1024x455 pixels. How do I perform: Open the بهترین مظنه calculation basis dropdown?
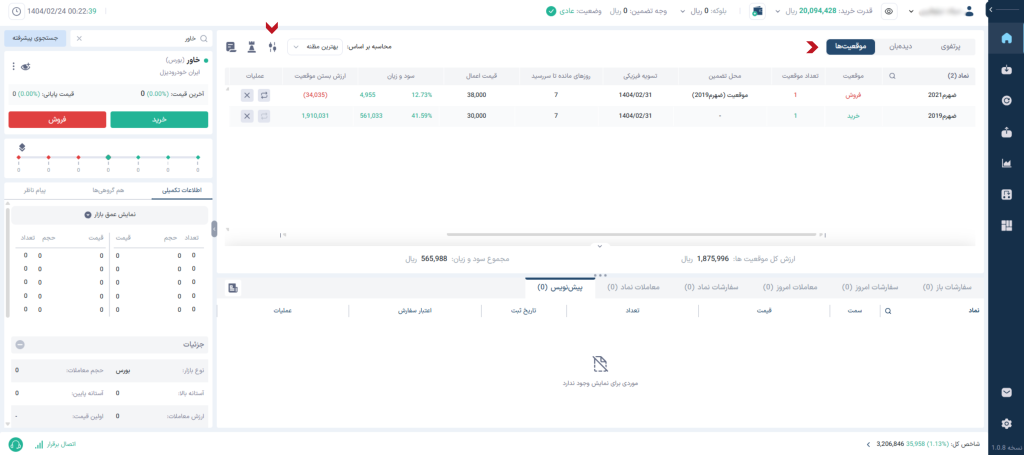314,47
